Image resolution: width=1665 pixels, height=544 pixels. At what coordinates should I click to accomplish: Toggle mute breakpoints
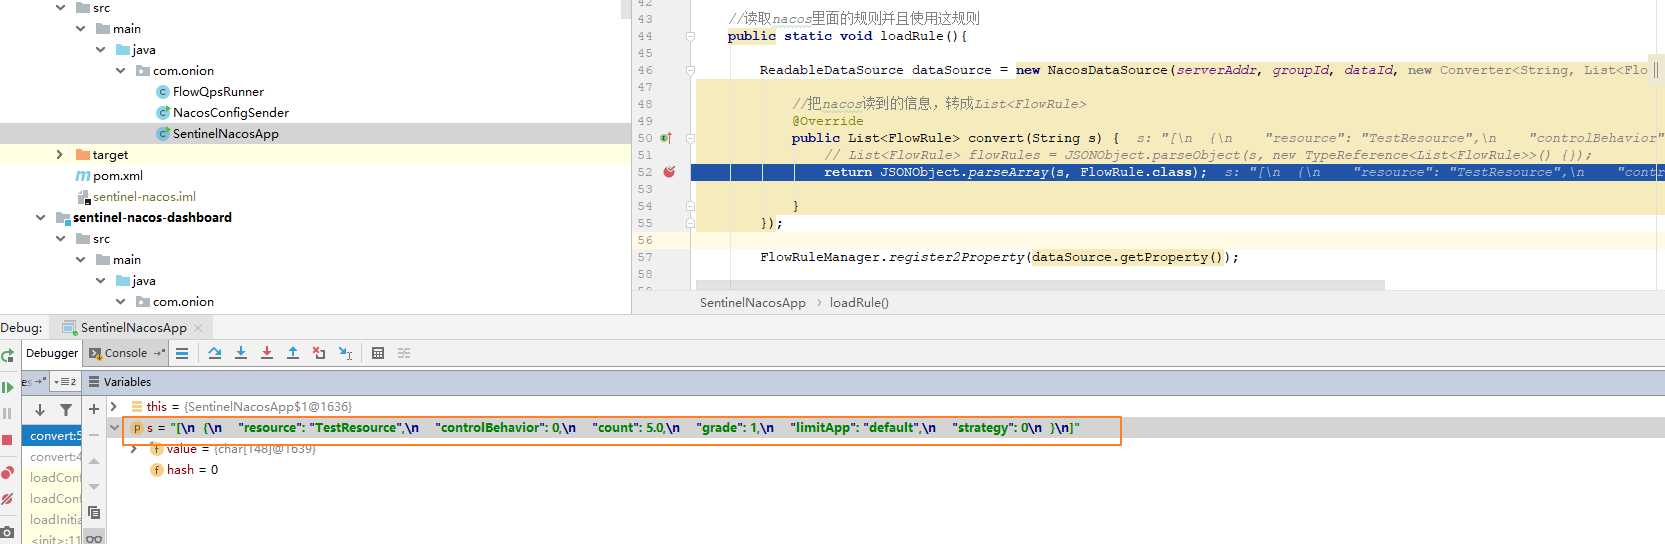(x=7, y=498)
